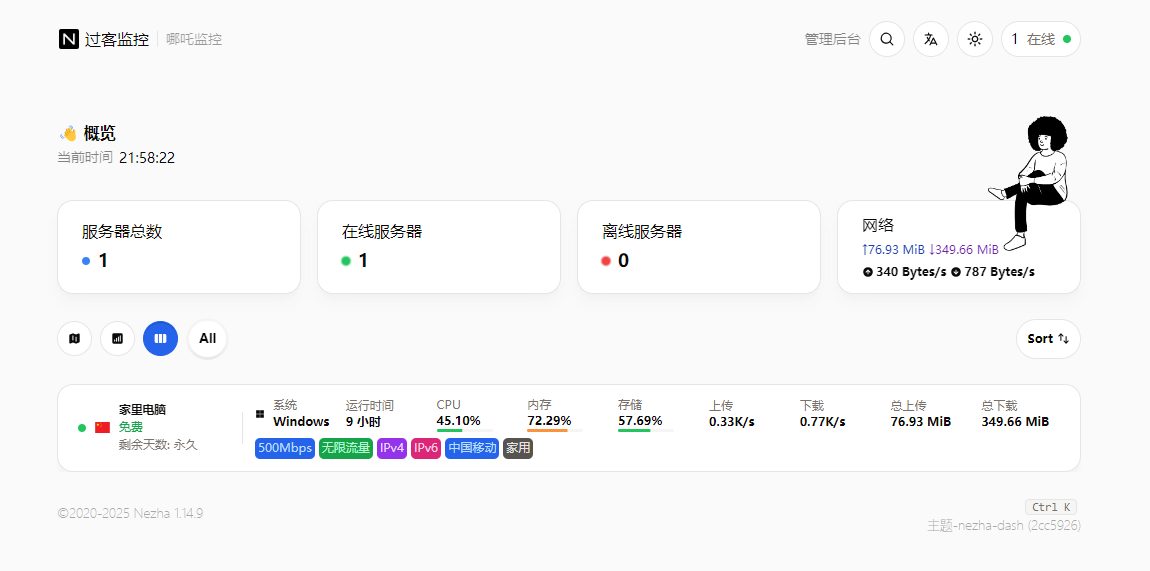Click the 服务器总数 total servers card
Viewport: 1150px width, 571px height.
[178, 247]
